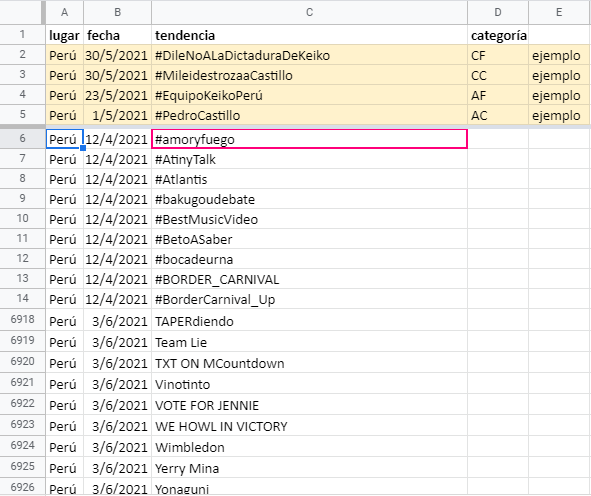Select cell #AtinyTalk
Screen dimensions: 591x496
(x=309, y=159)
